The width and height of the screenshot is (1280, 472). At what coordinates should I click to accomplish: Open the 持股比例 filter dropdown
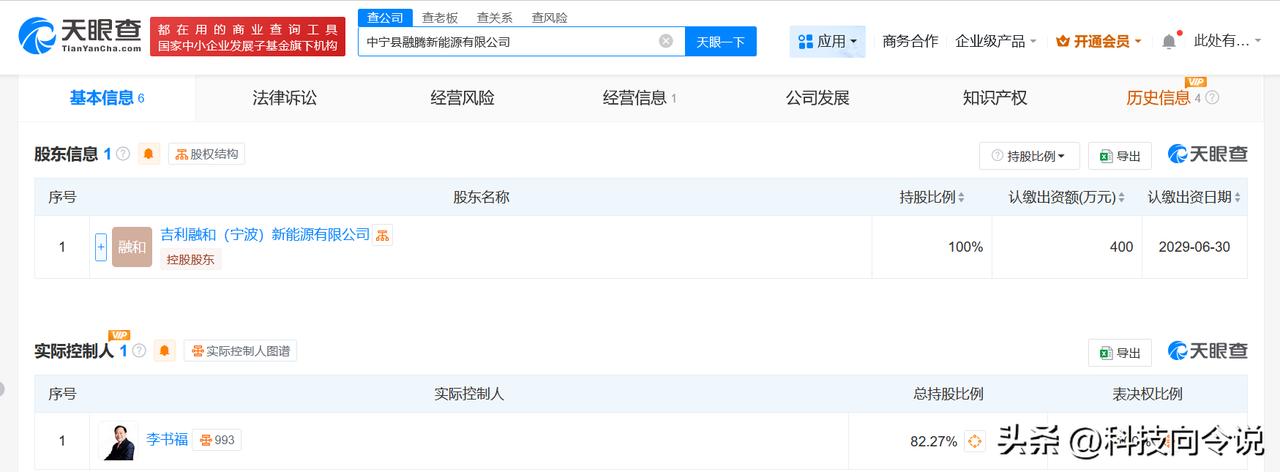1029,156
